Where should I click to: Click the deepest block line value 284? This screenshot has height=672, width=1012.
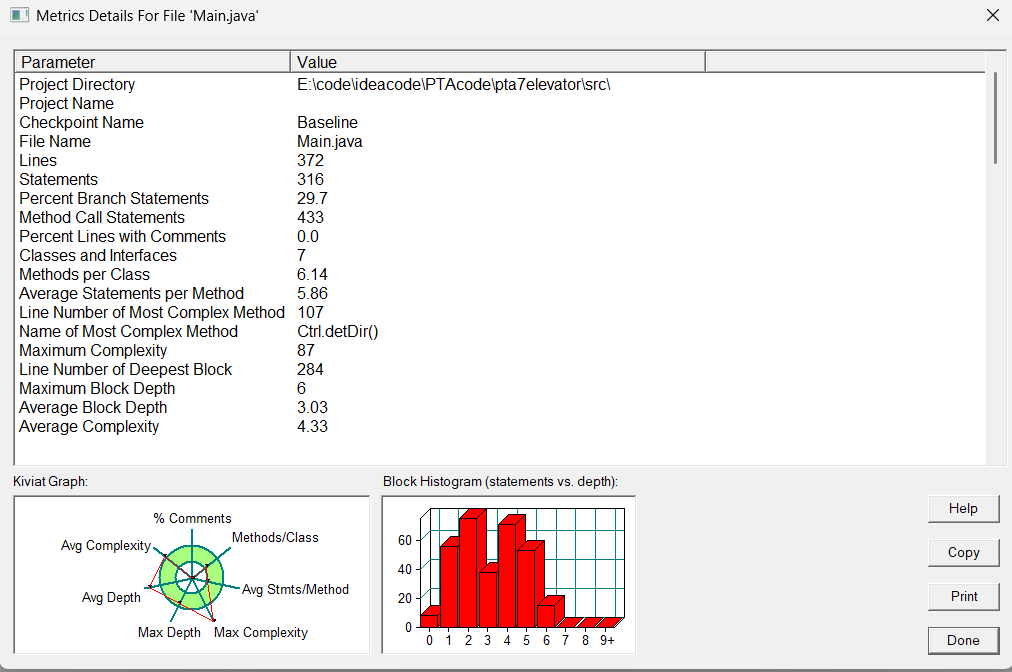tap(310, 370)
